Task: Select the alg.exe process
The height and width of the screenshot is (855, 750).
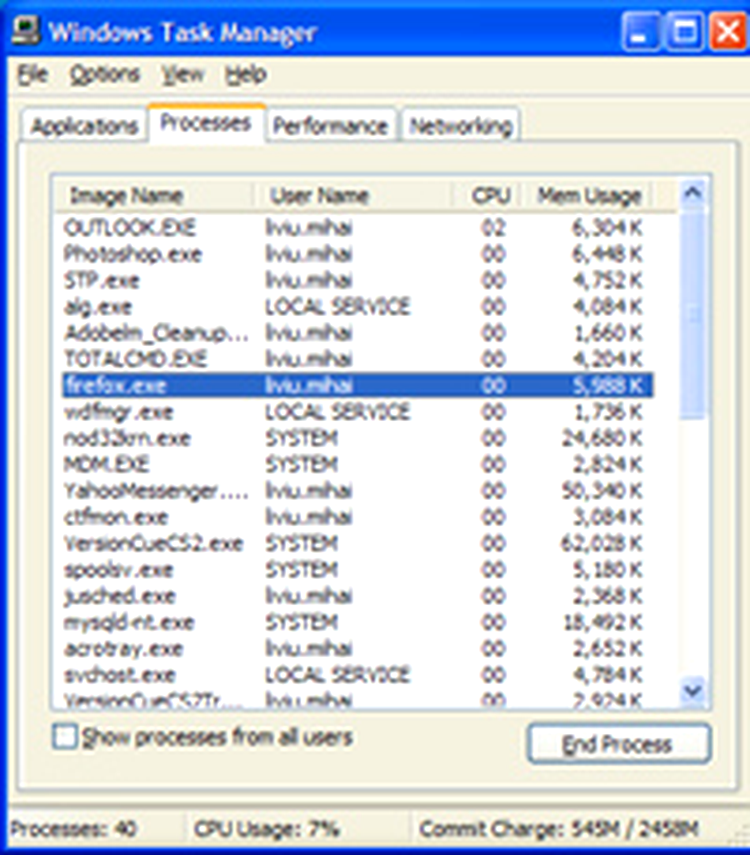Action: pyautogui.click(x=357, y=306)
